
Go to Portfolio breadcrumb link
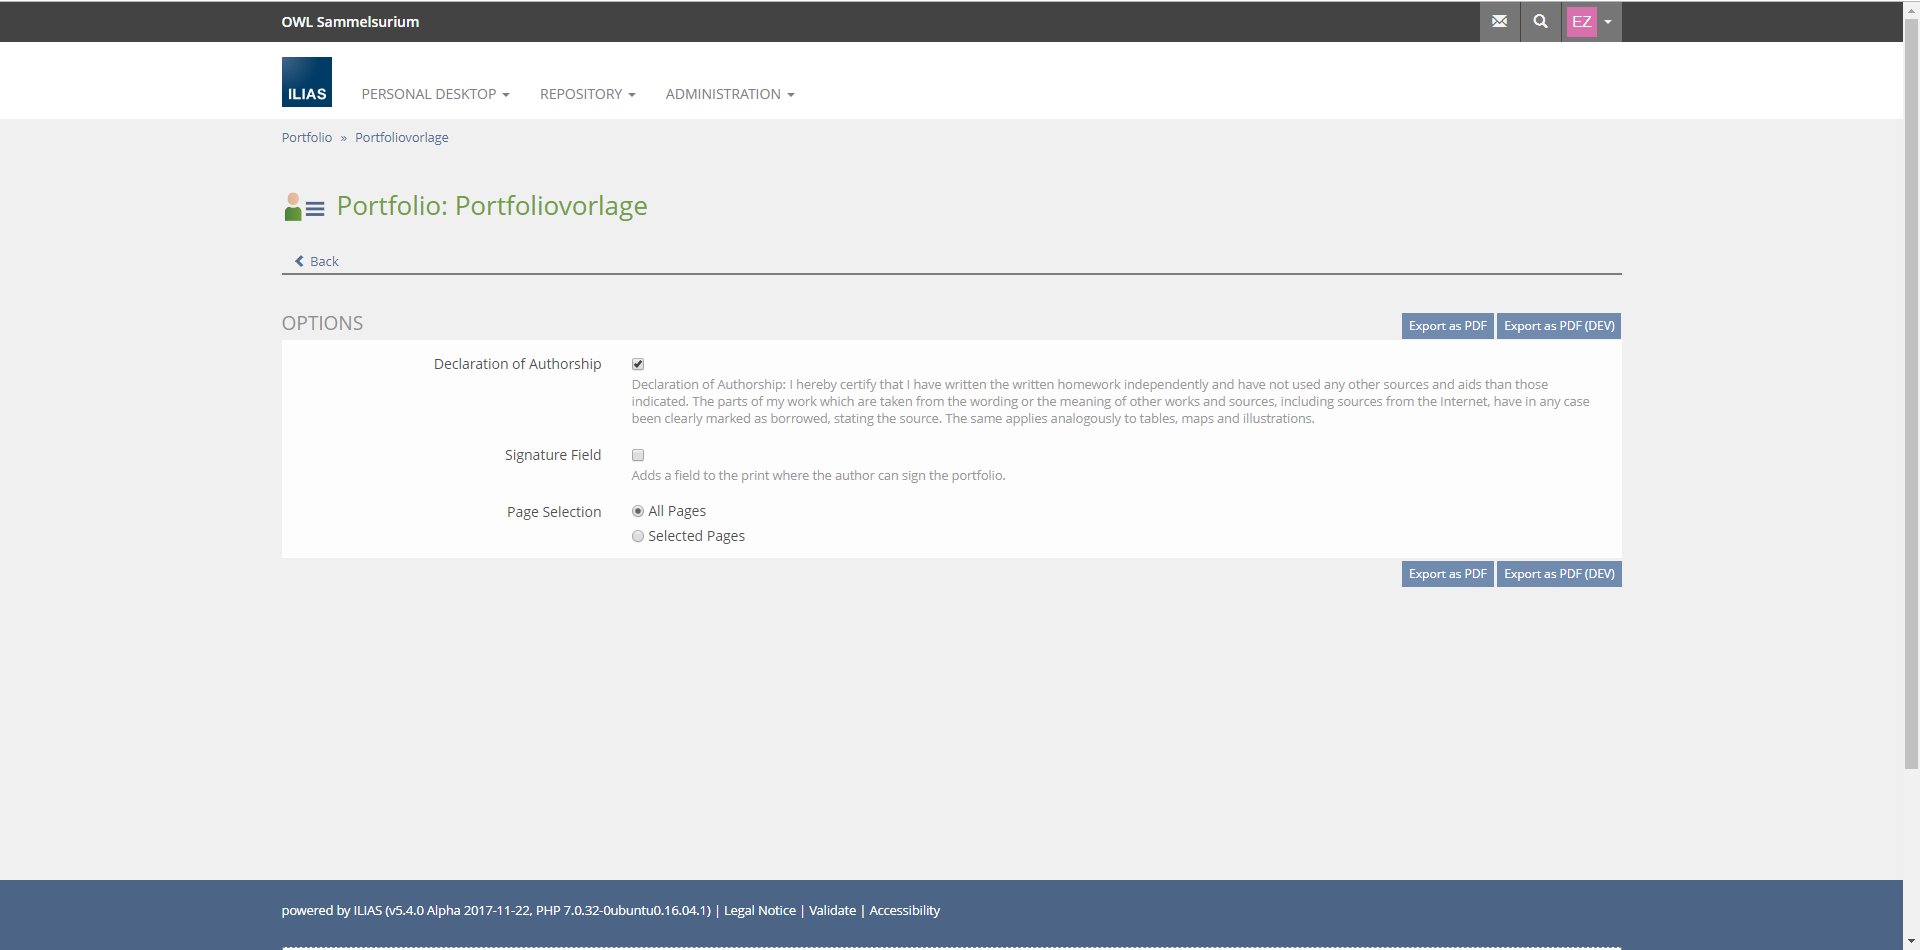306,138
